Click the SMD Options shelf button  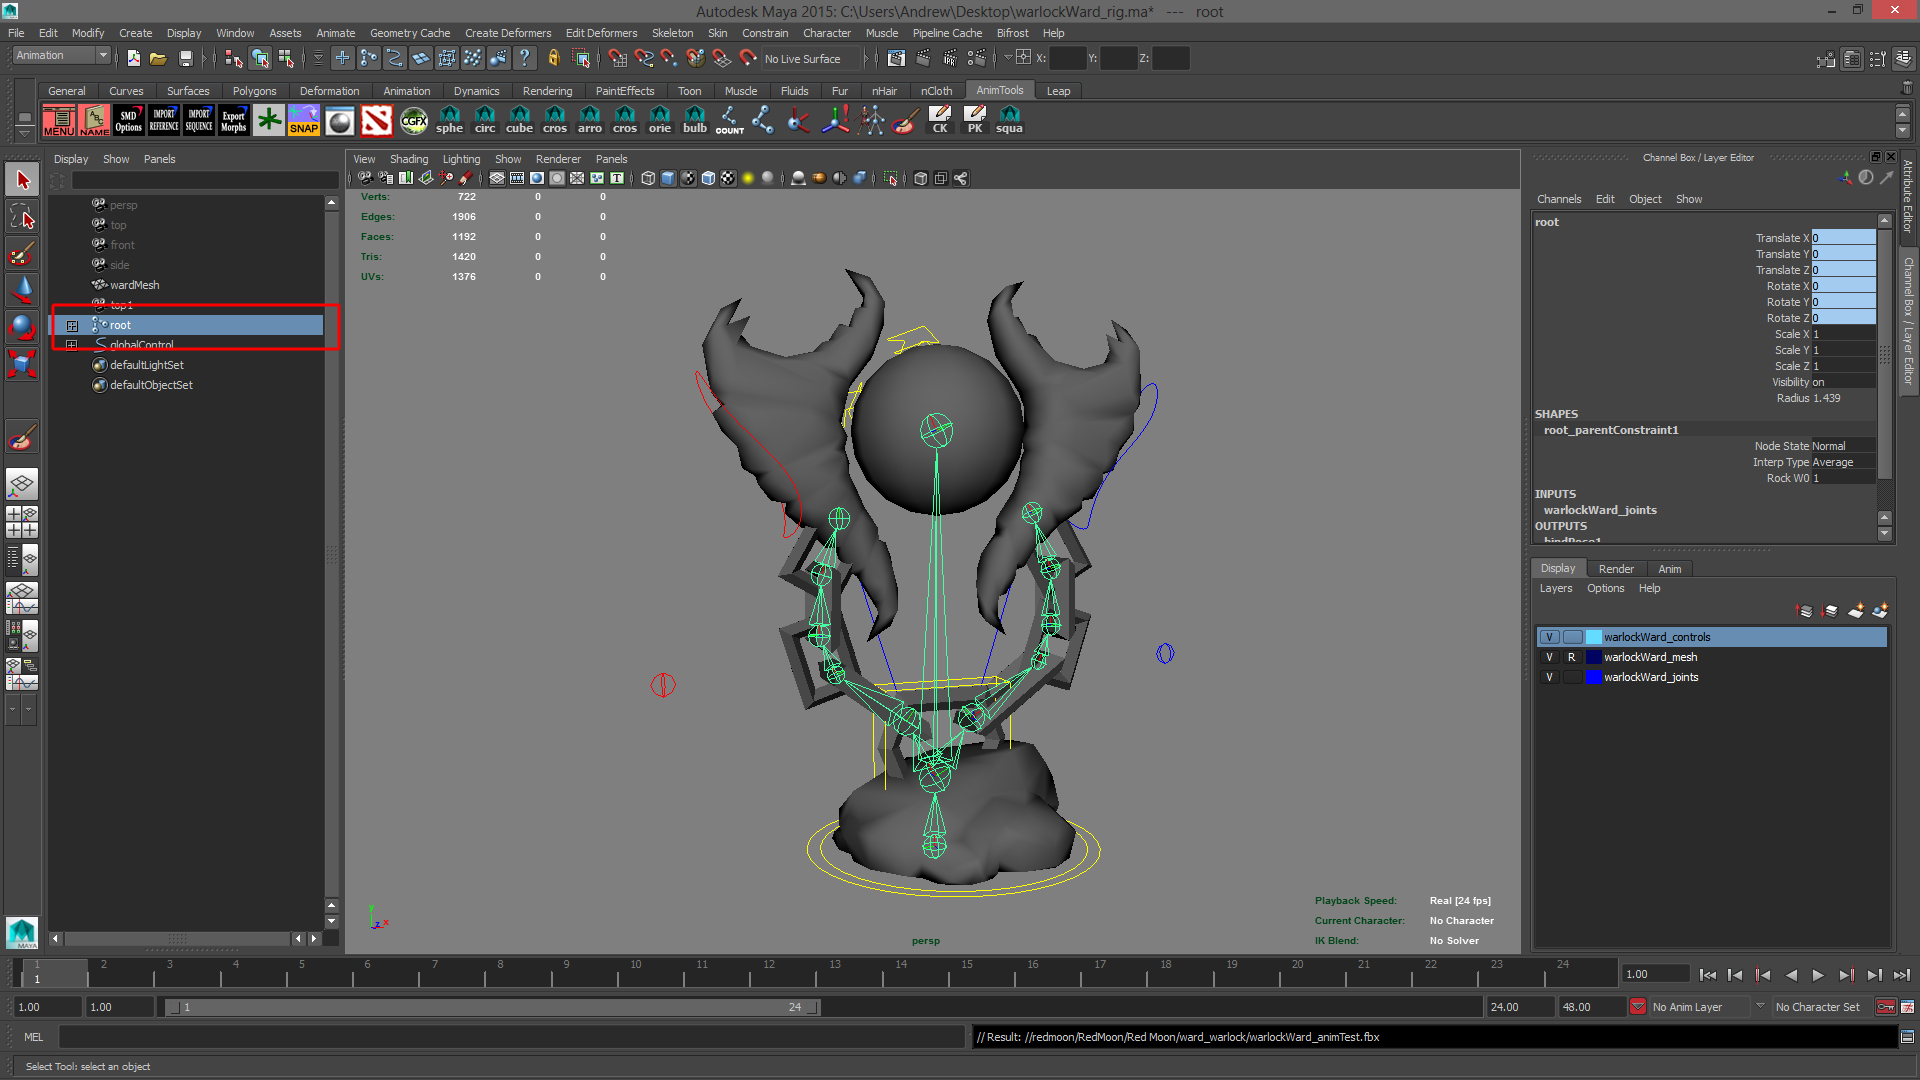tap(128, 121)
